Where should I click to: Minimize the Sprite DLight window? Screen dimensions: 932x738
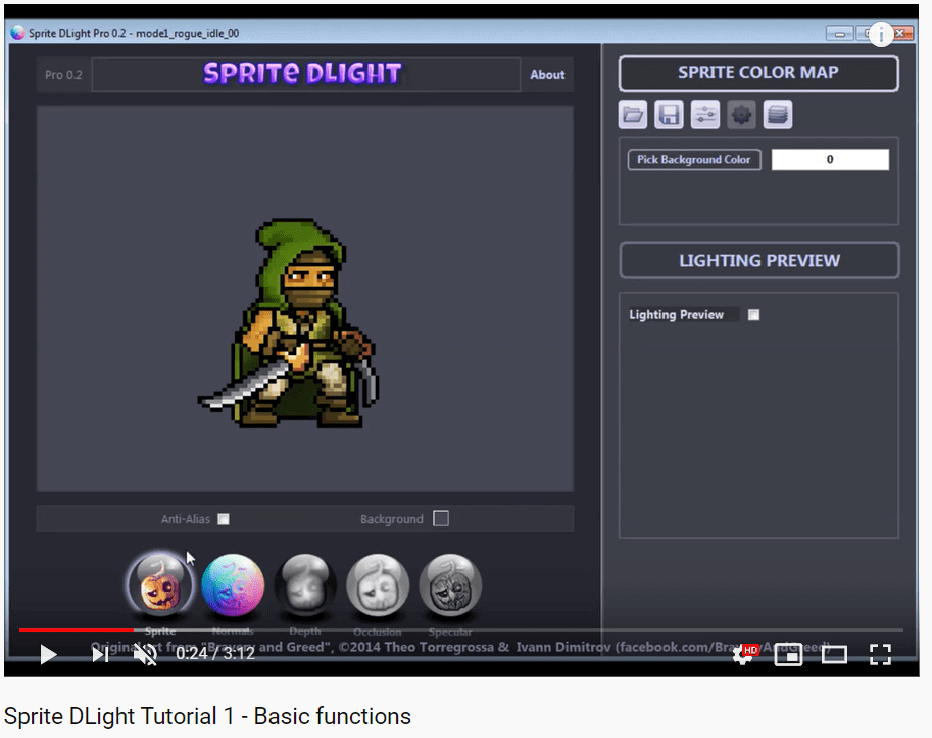(839, 33)
